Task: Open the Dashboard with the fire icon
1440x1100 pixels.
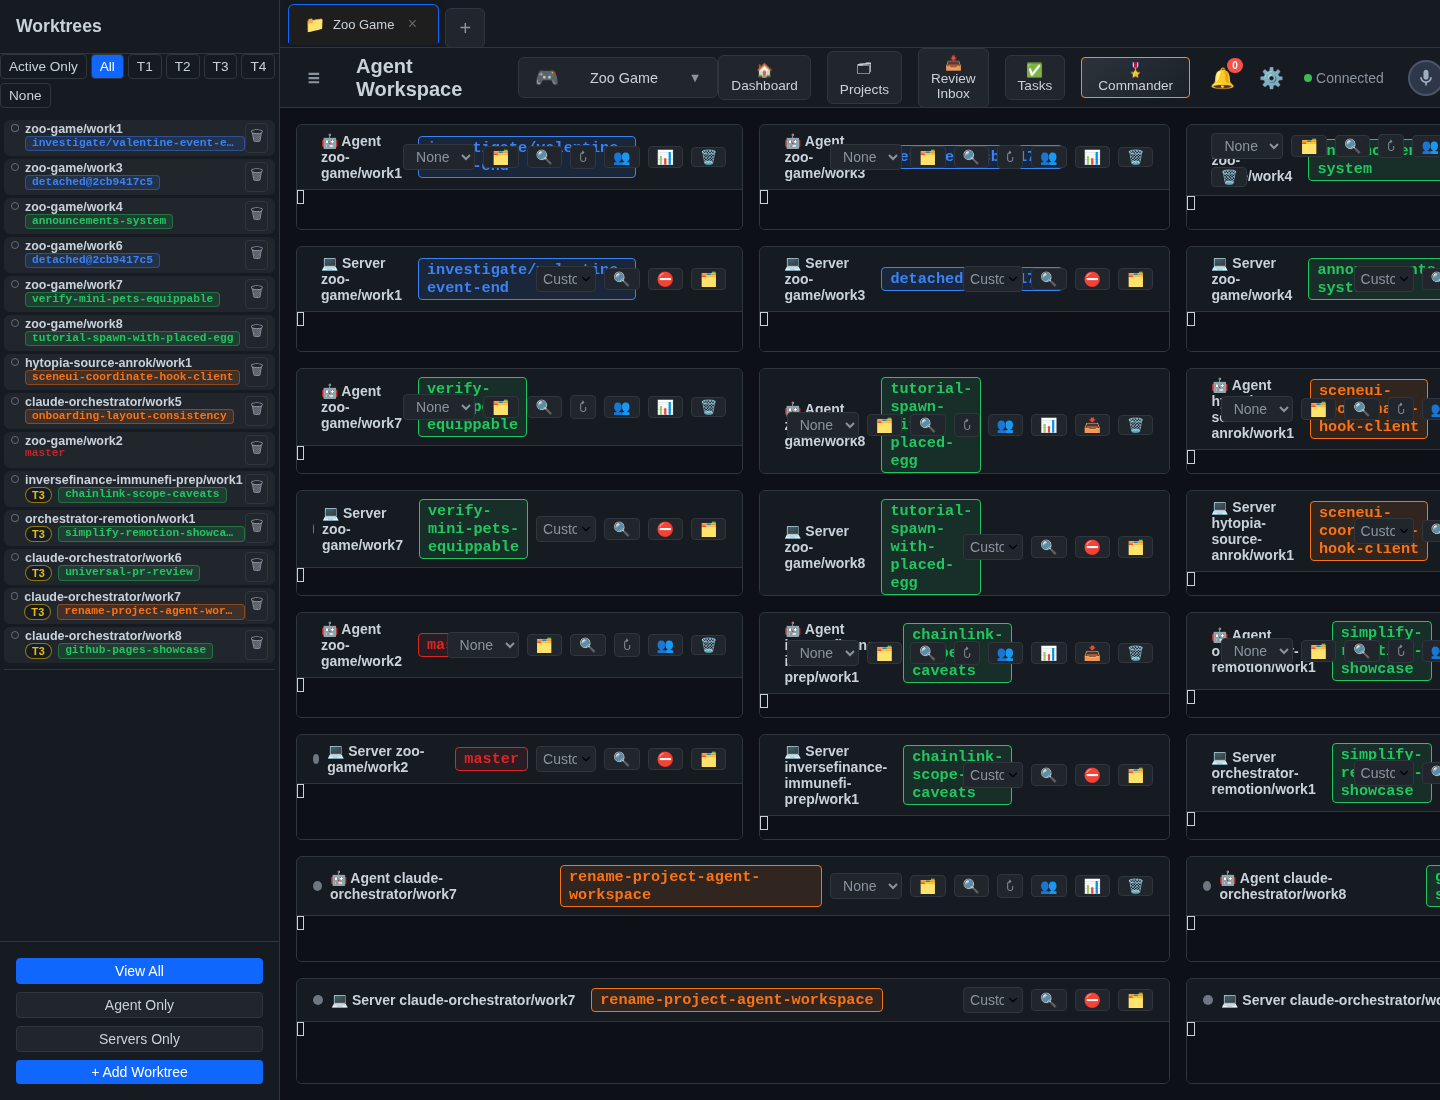Action: coord(764,77)
